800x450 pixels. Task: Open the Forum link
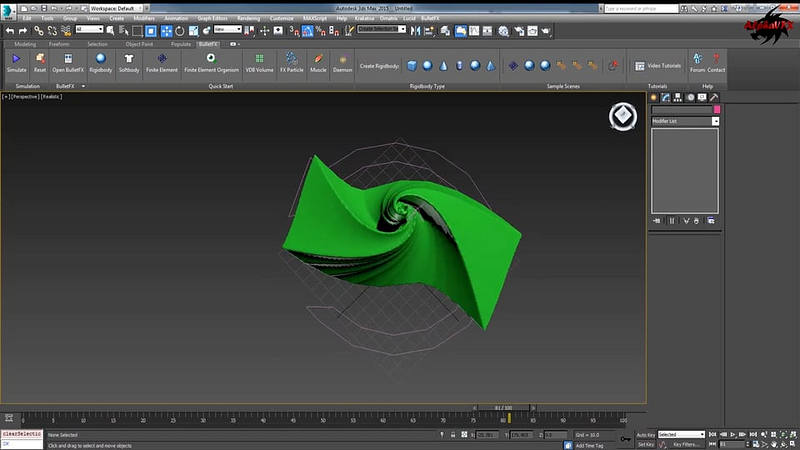[x=697, y=64]
